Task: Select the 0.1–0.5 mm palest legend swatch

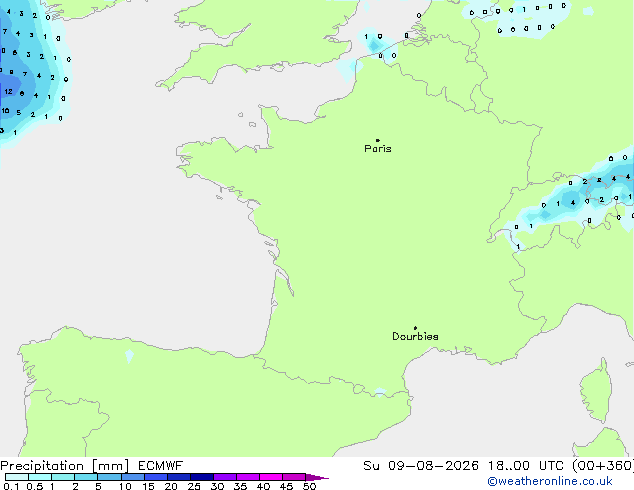Action: click(x=17, y=477)
